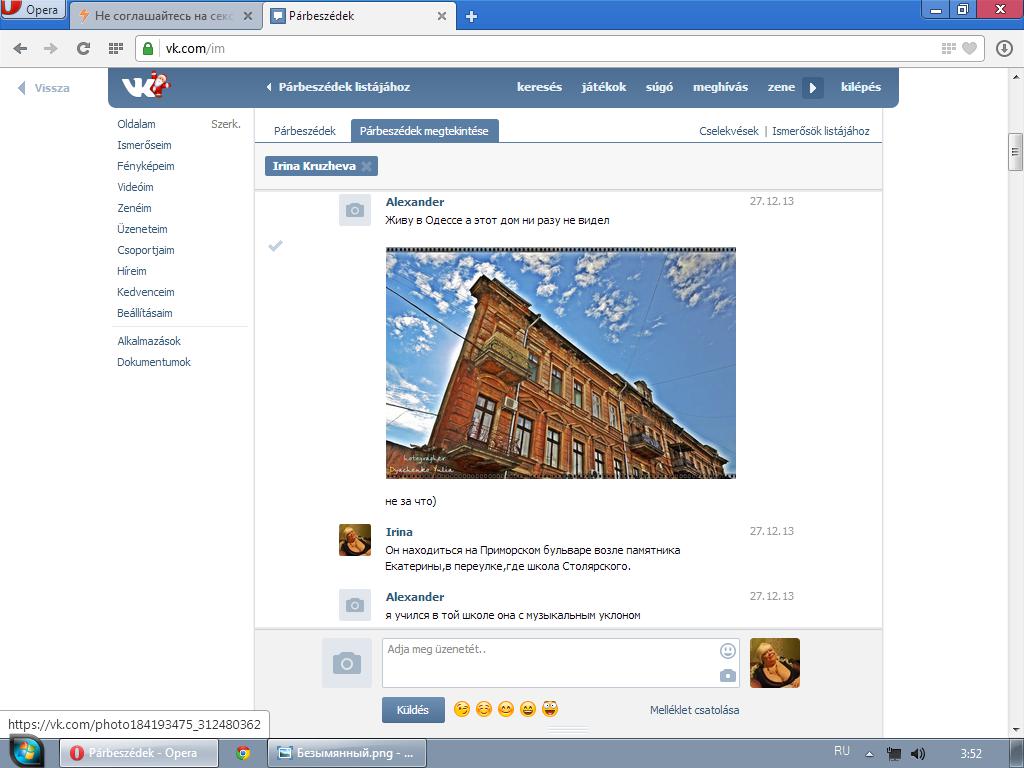Remove Irina Kruzheva tag with X

click(x=366, y=166)
